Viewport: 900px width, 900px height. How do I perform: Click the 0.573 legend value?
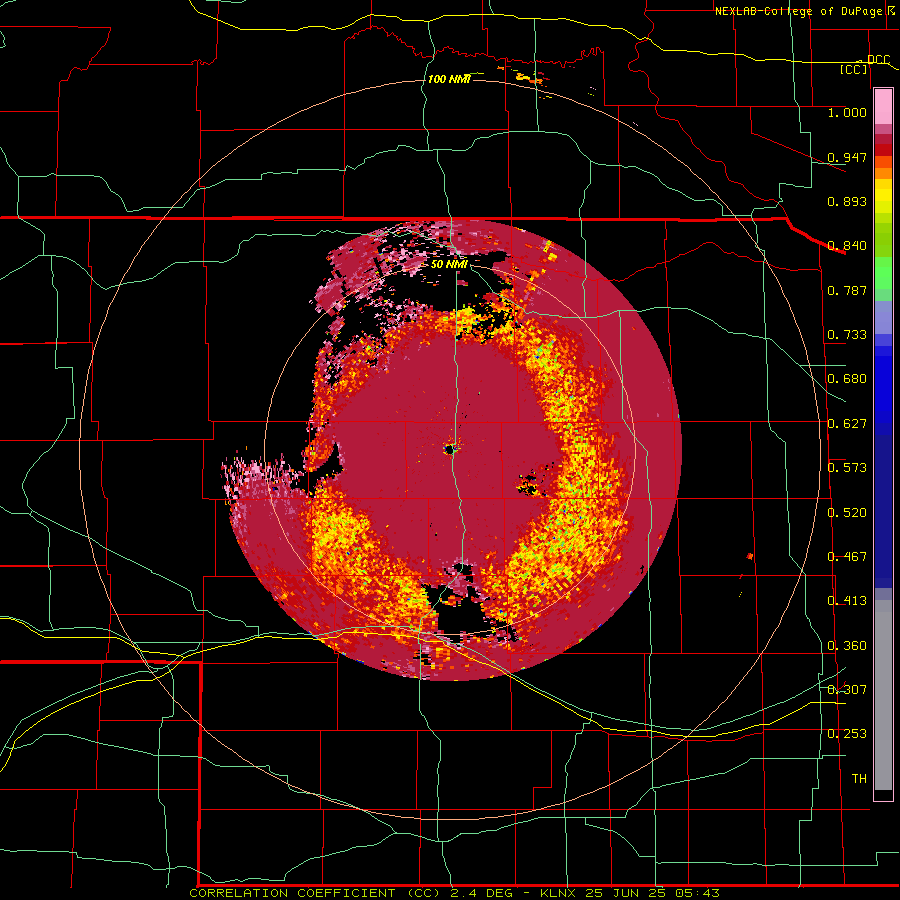(847, 468)
